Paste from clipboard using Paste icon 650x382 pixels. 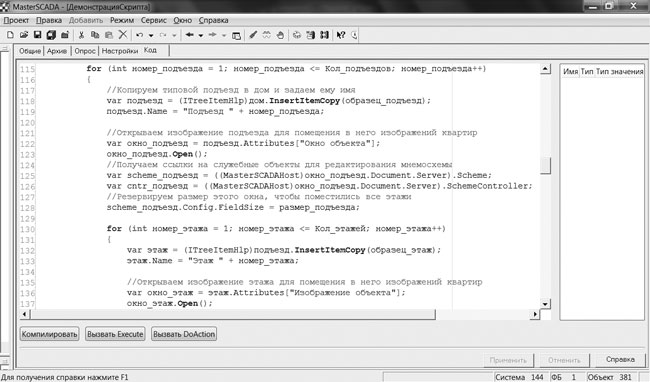(x=109, y=35)
